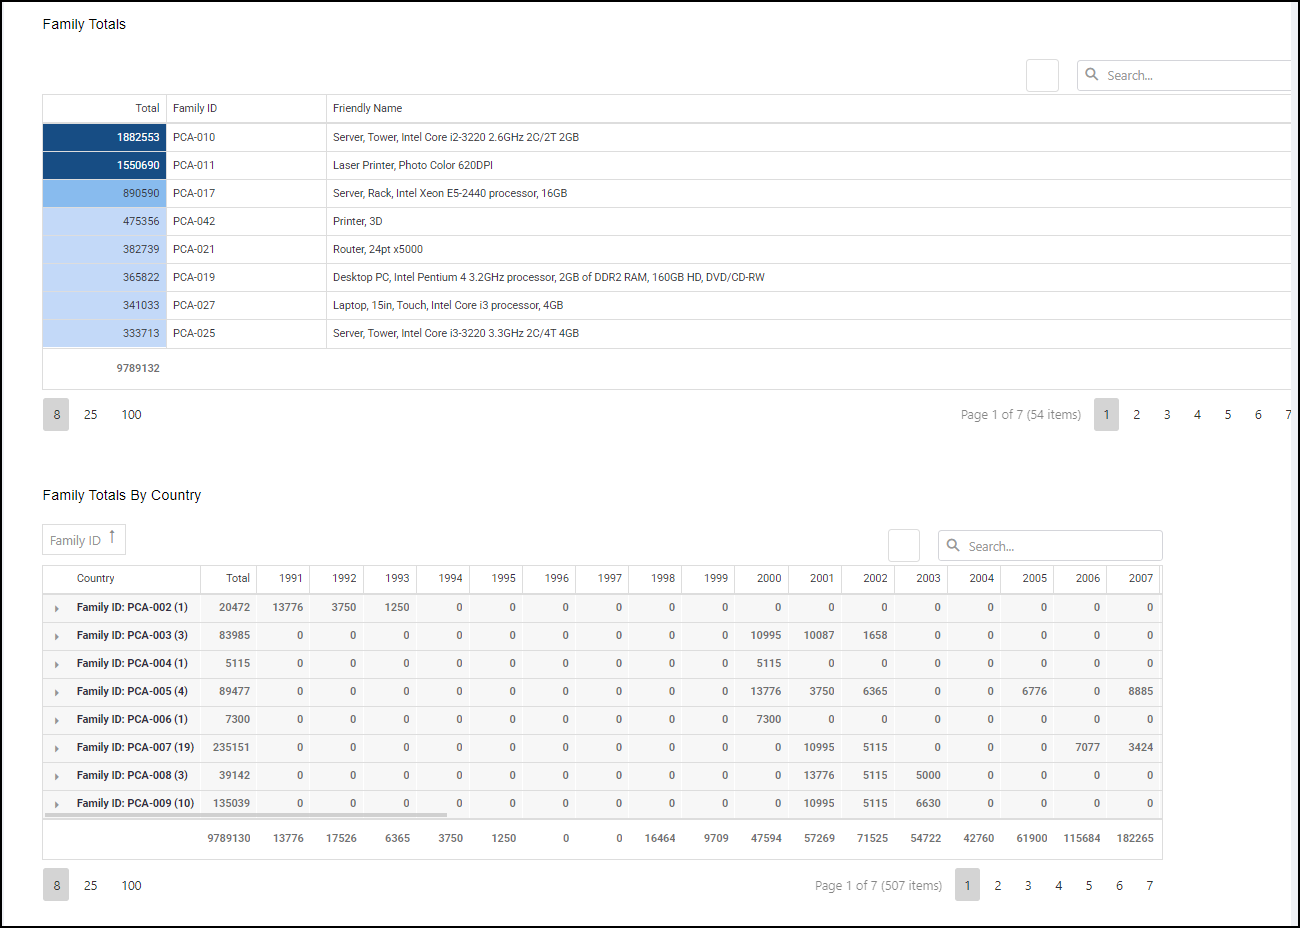
Task: Expand the Family ID: PCA-007 group
Action: 57,748
